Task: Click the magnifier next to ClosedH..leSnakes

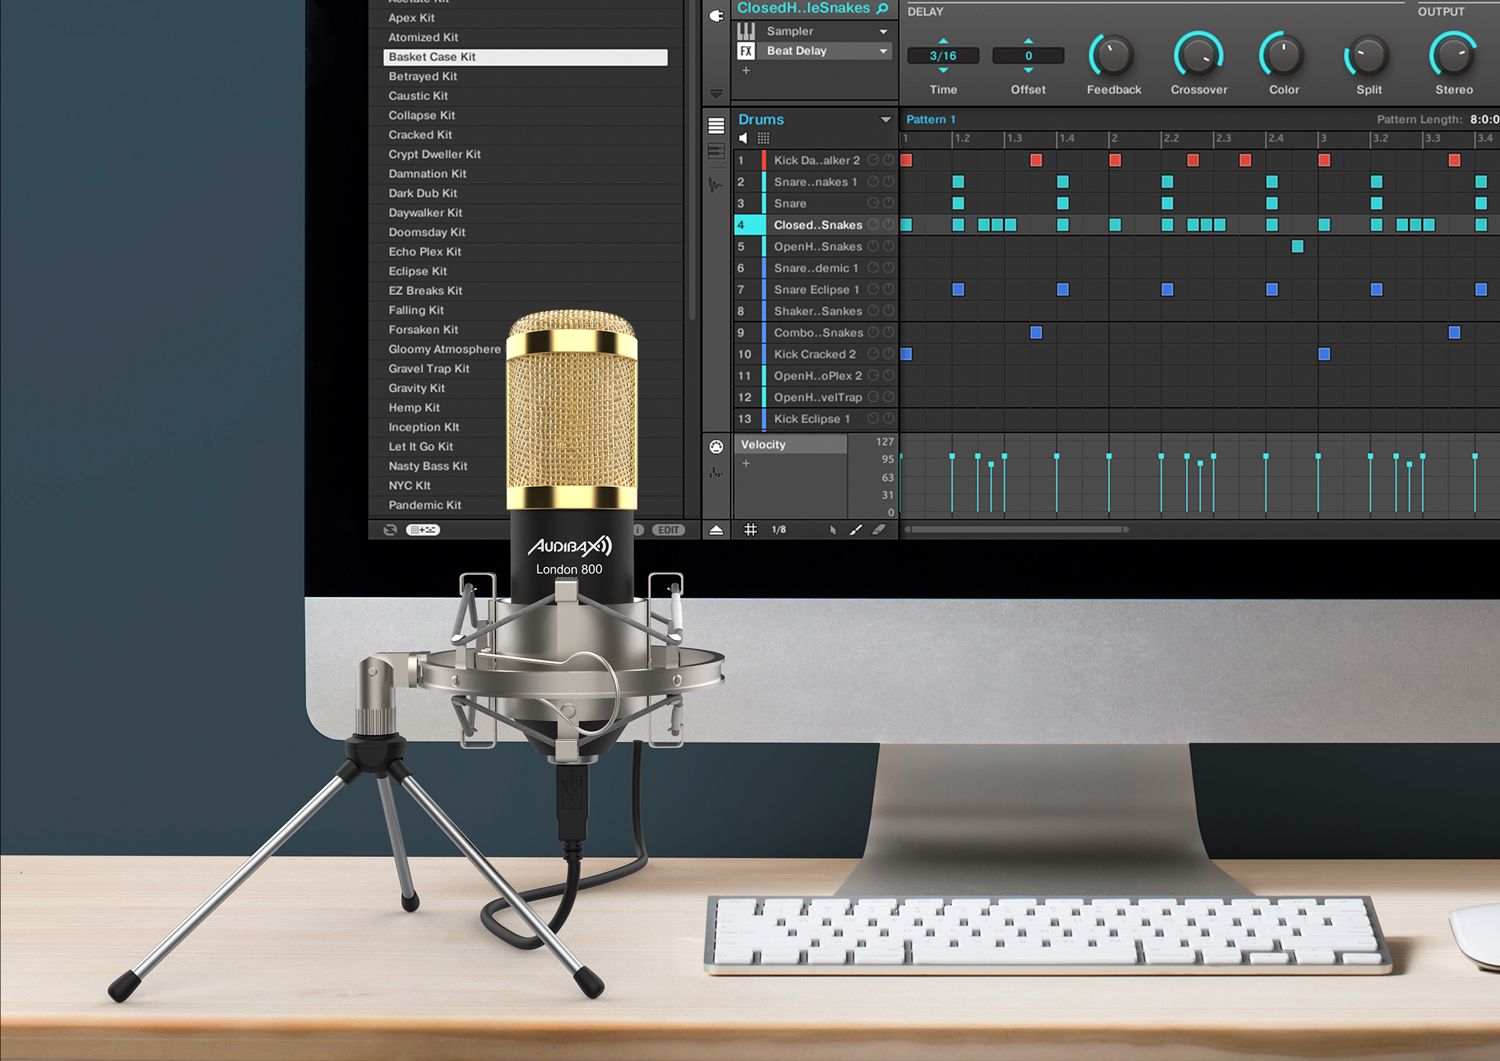Action: (x=882, y=8)
